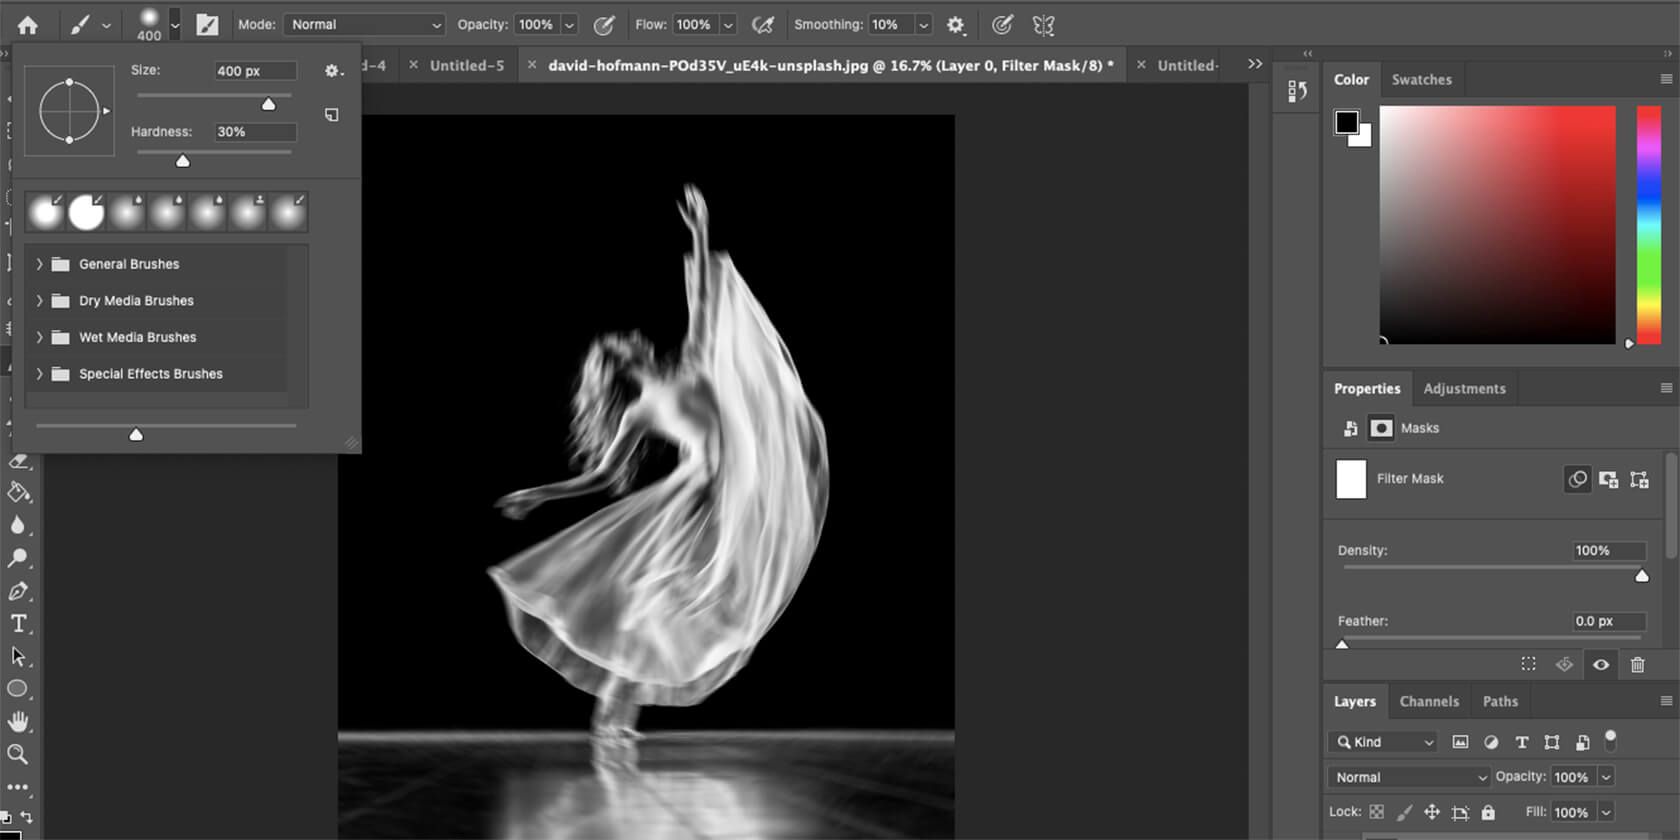Image resolution: width=1680 pixels, height=840 pixels.
Task: Open the Swatches tab
Action: 1421,79
